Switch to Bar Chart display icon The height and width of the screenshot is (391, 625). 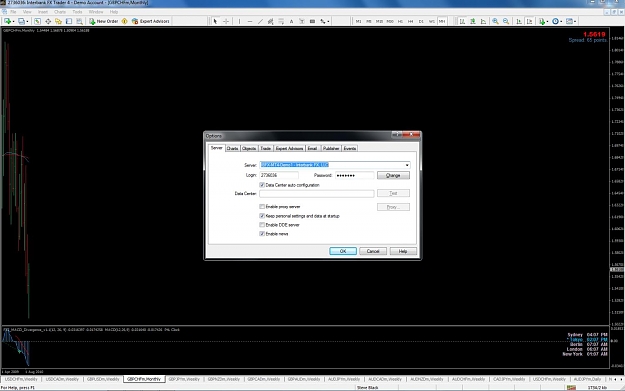(x=462, y=21)
